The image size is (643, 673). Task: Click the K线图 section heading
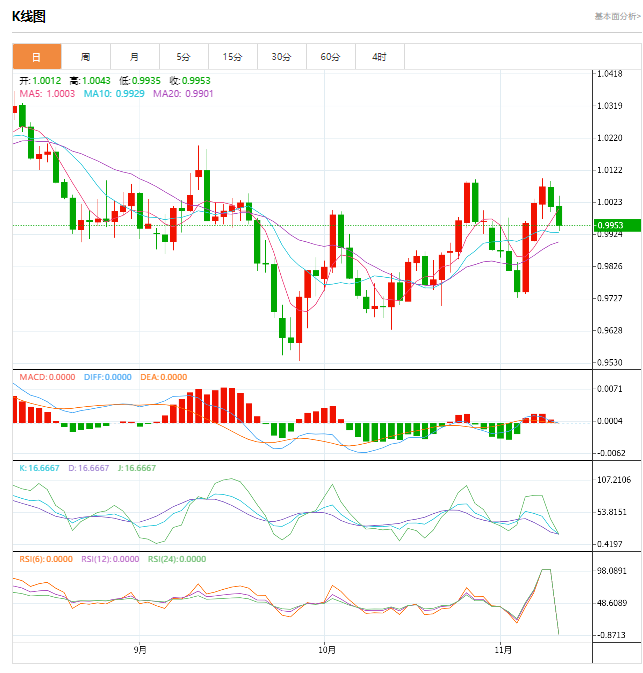click(29, 16)
